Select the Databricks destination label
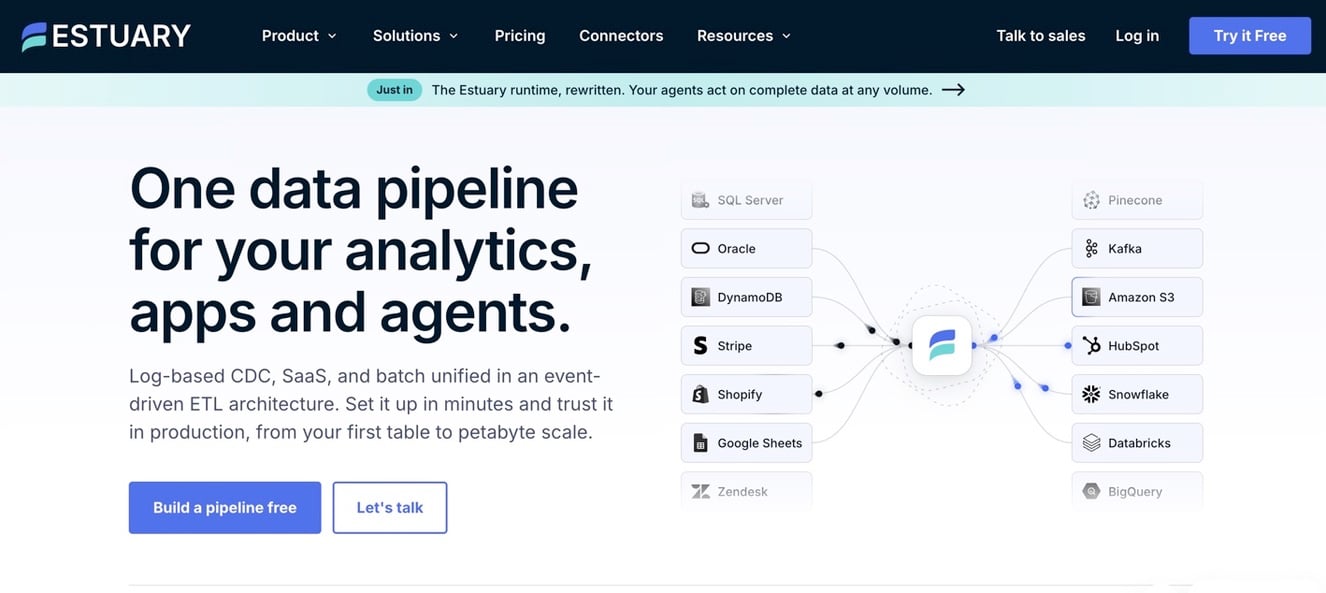 [1139, 443]
